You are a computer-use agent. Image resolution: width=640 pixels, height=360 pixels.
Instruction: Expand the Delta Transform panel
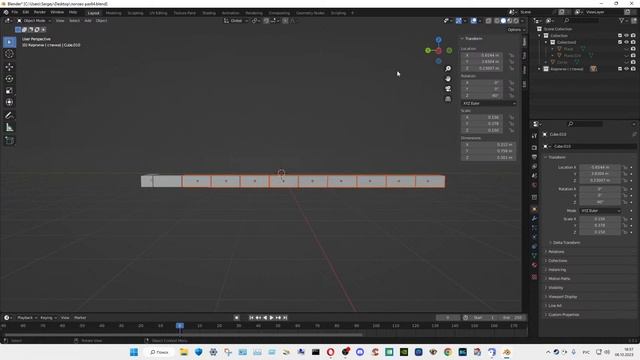[x=566, y=242]
